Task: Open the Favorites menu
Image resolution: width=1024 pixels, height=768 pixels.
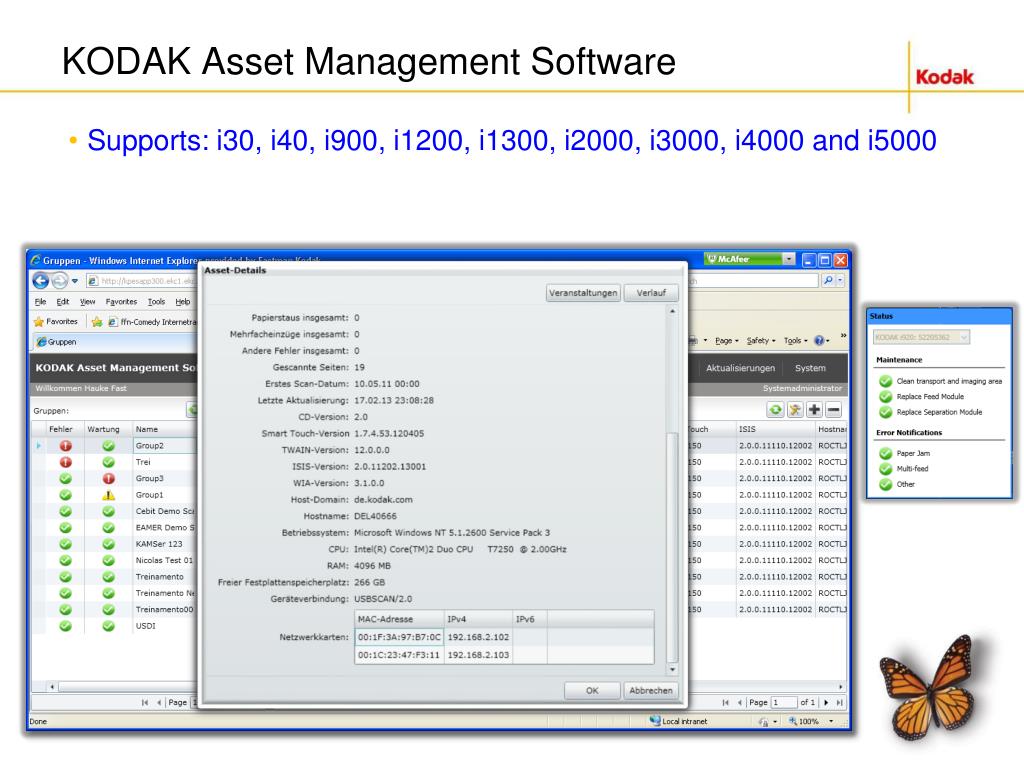Action: (121, 302)
